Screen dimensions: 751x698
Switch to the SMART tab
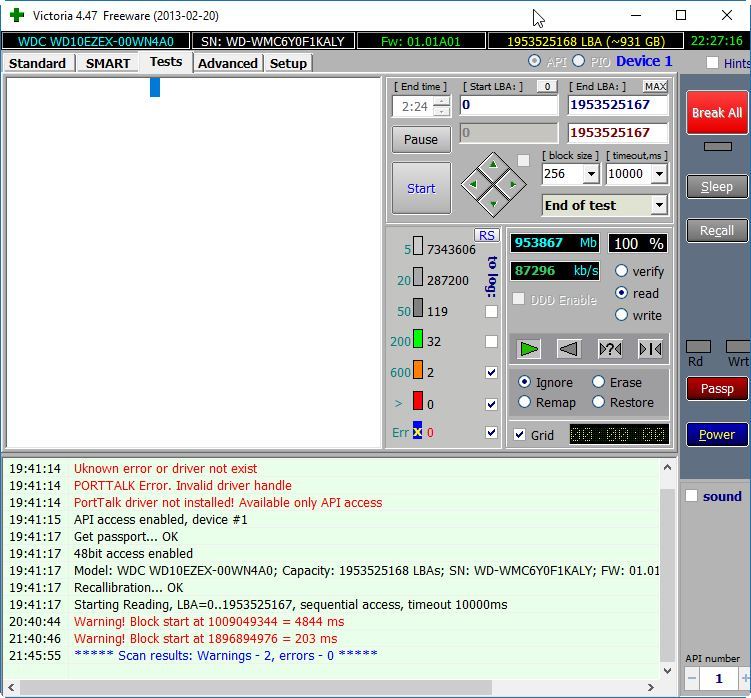tap(108, 63)
